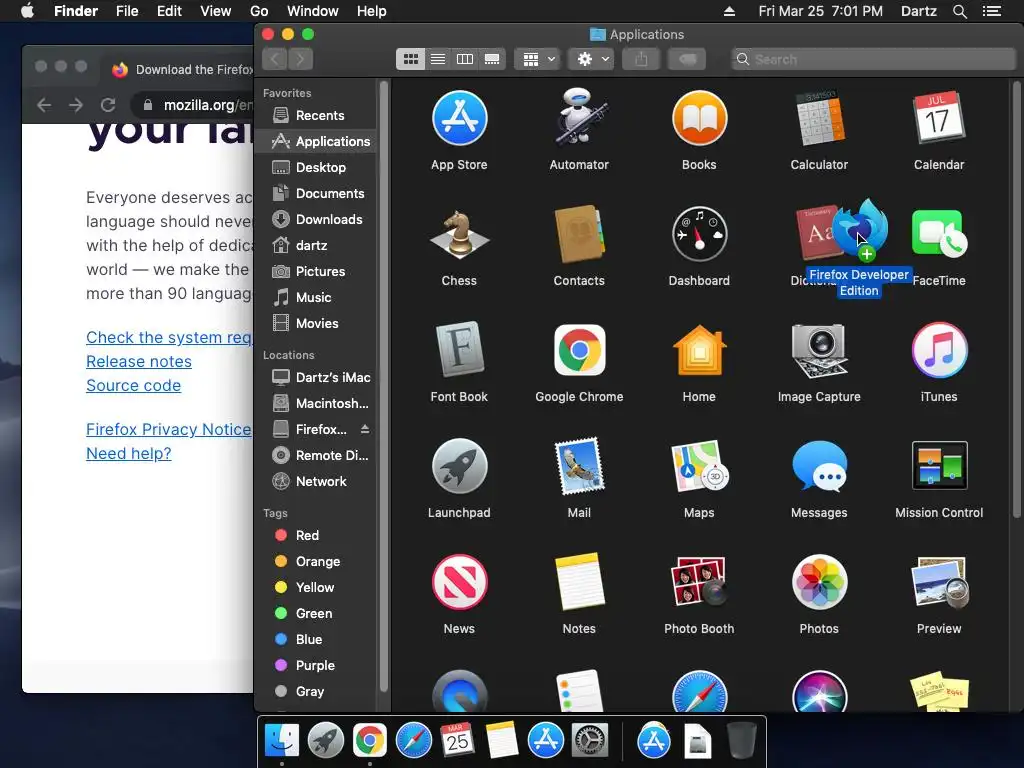Open the Notes app in Applications grid
The height and width of the screenshot is (768, 1024).
[x=579, y=583]
